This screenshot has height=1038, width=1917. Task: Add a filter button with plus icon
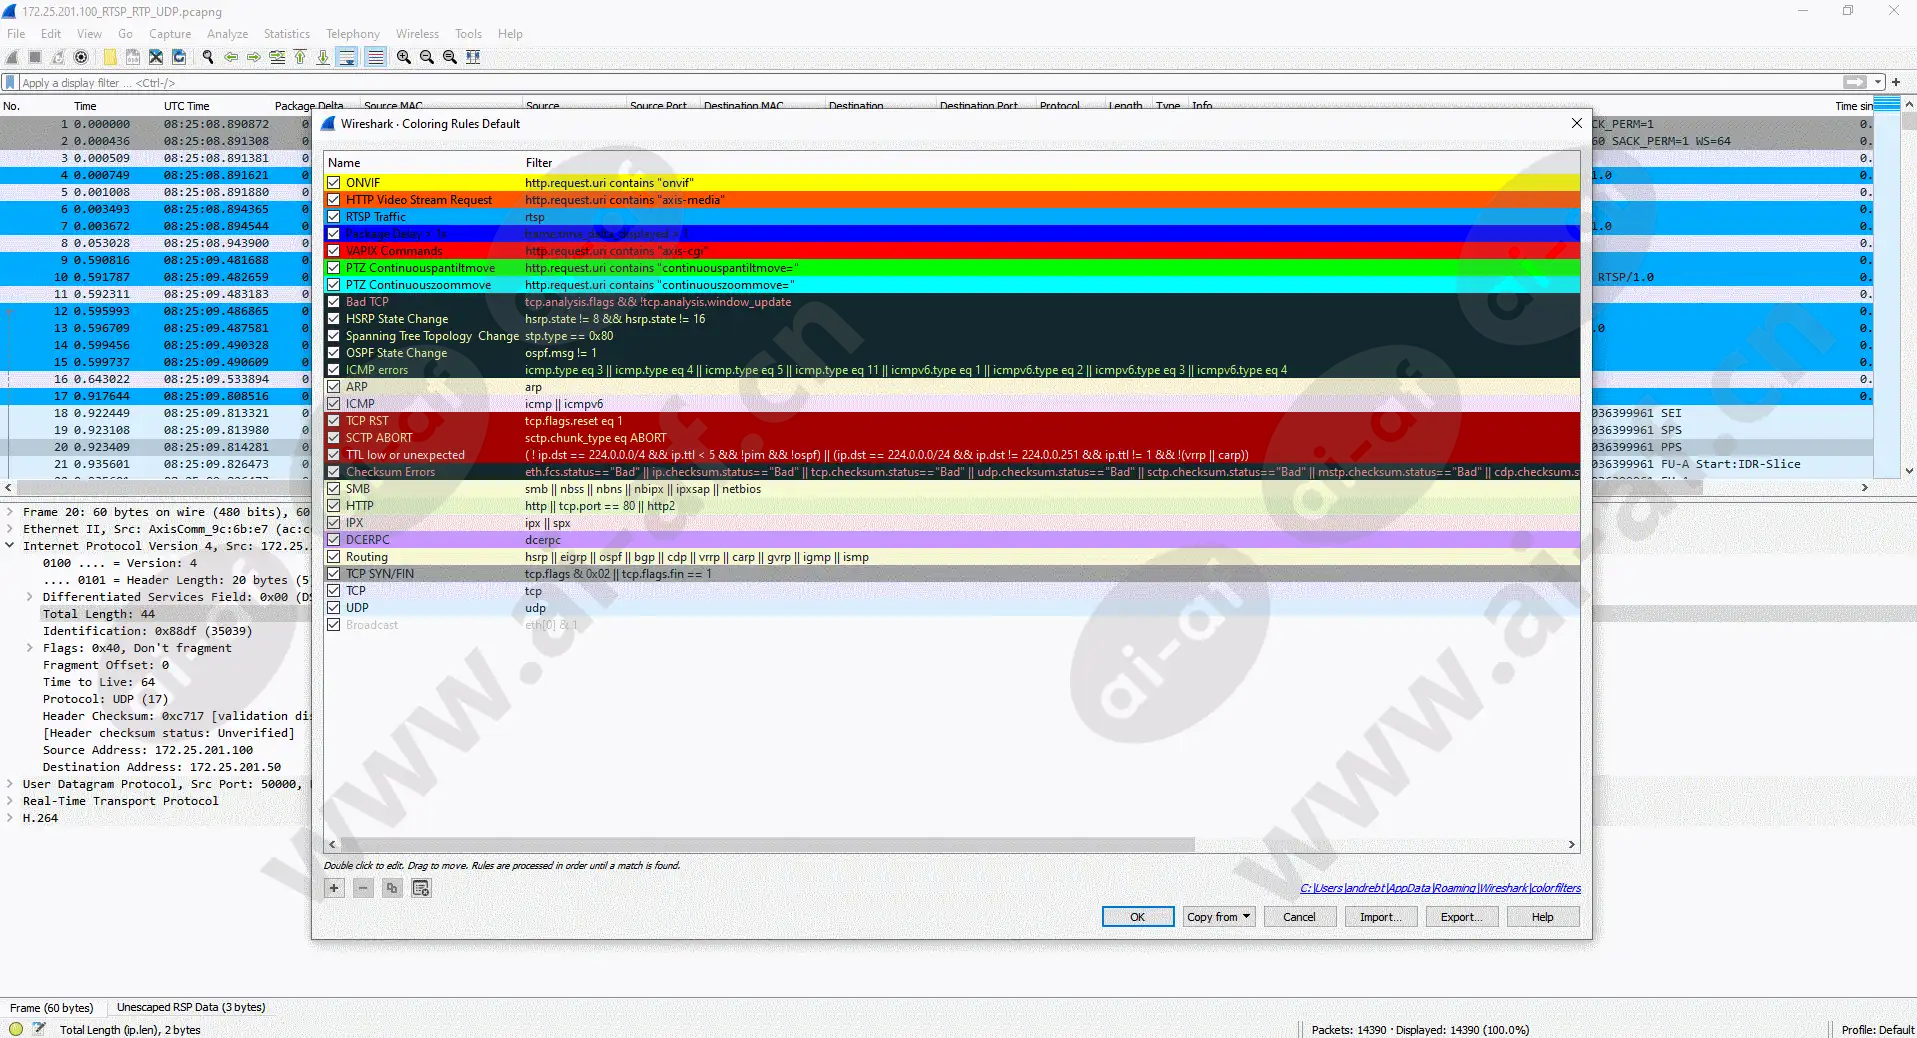click(1895, 82)
